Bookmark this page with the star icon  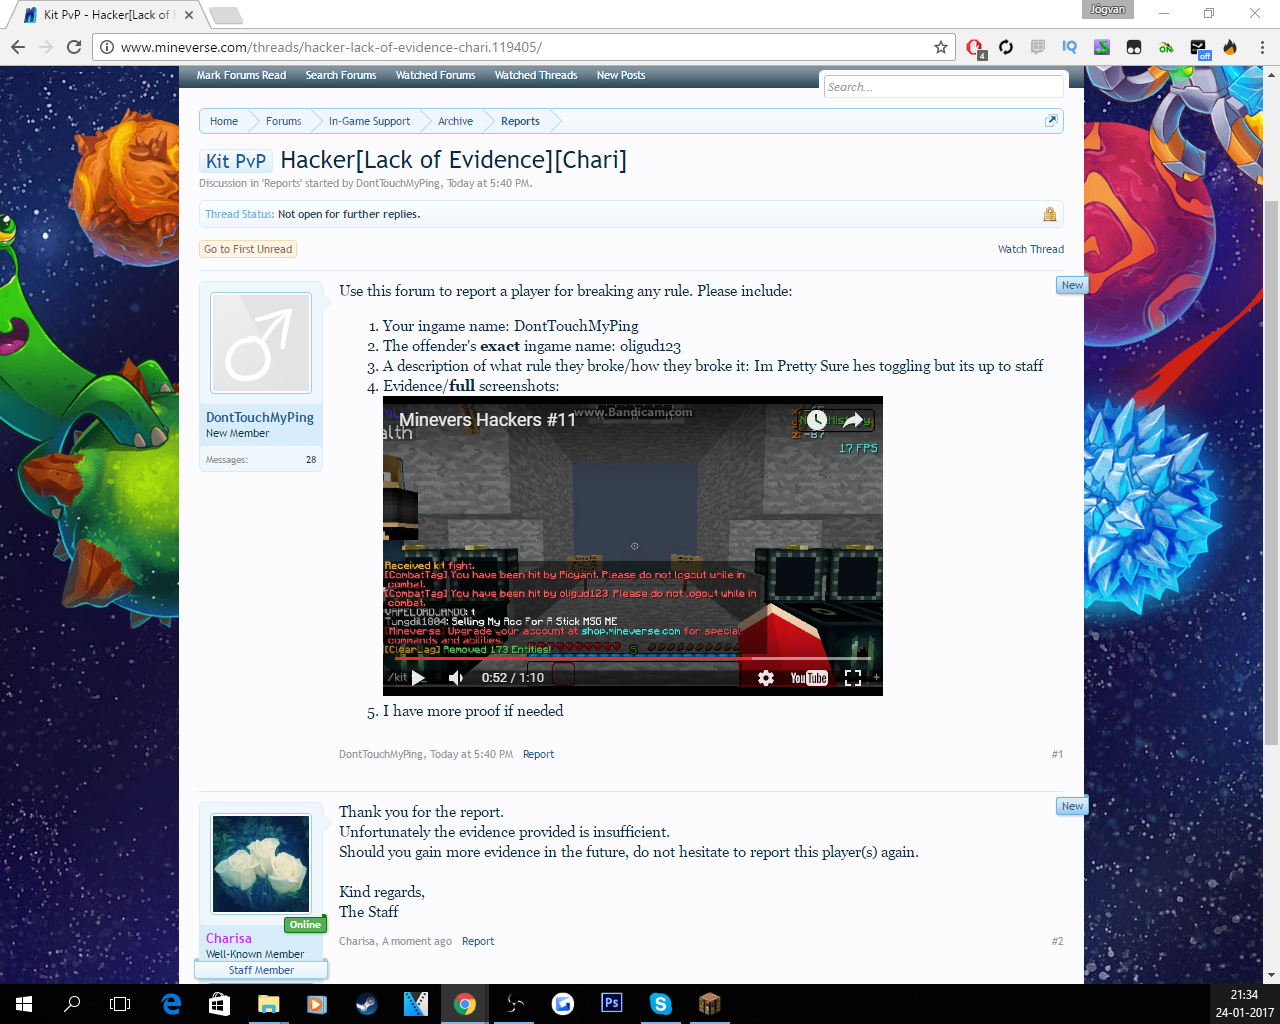click(941, 47)
